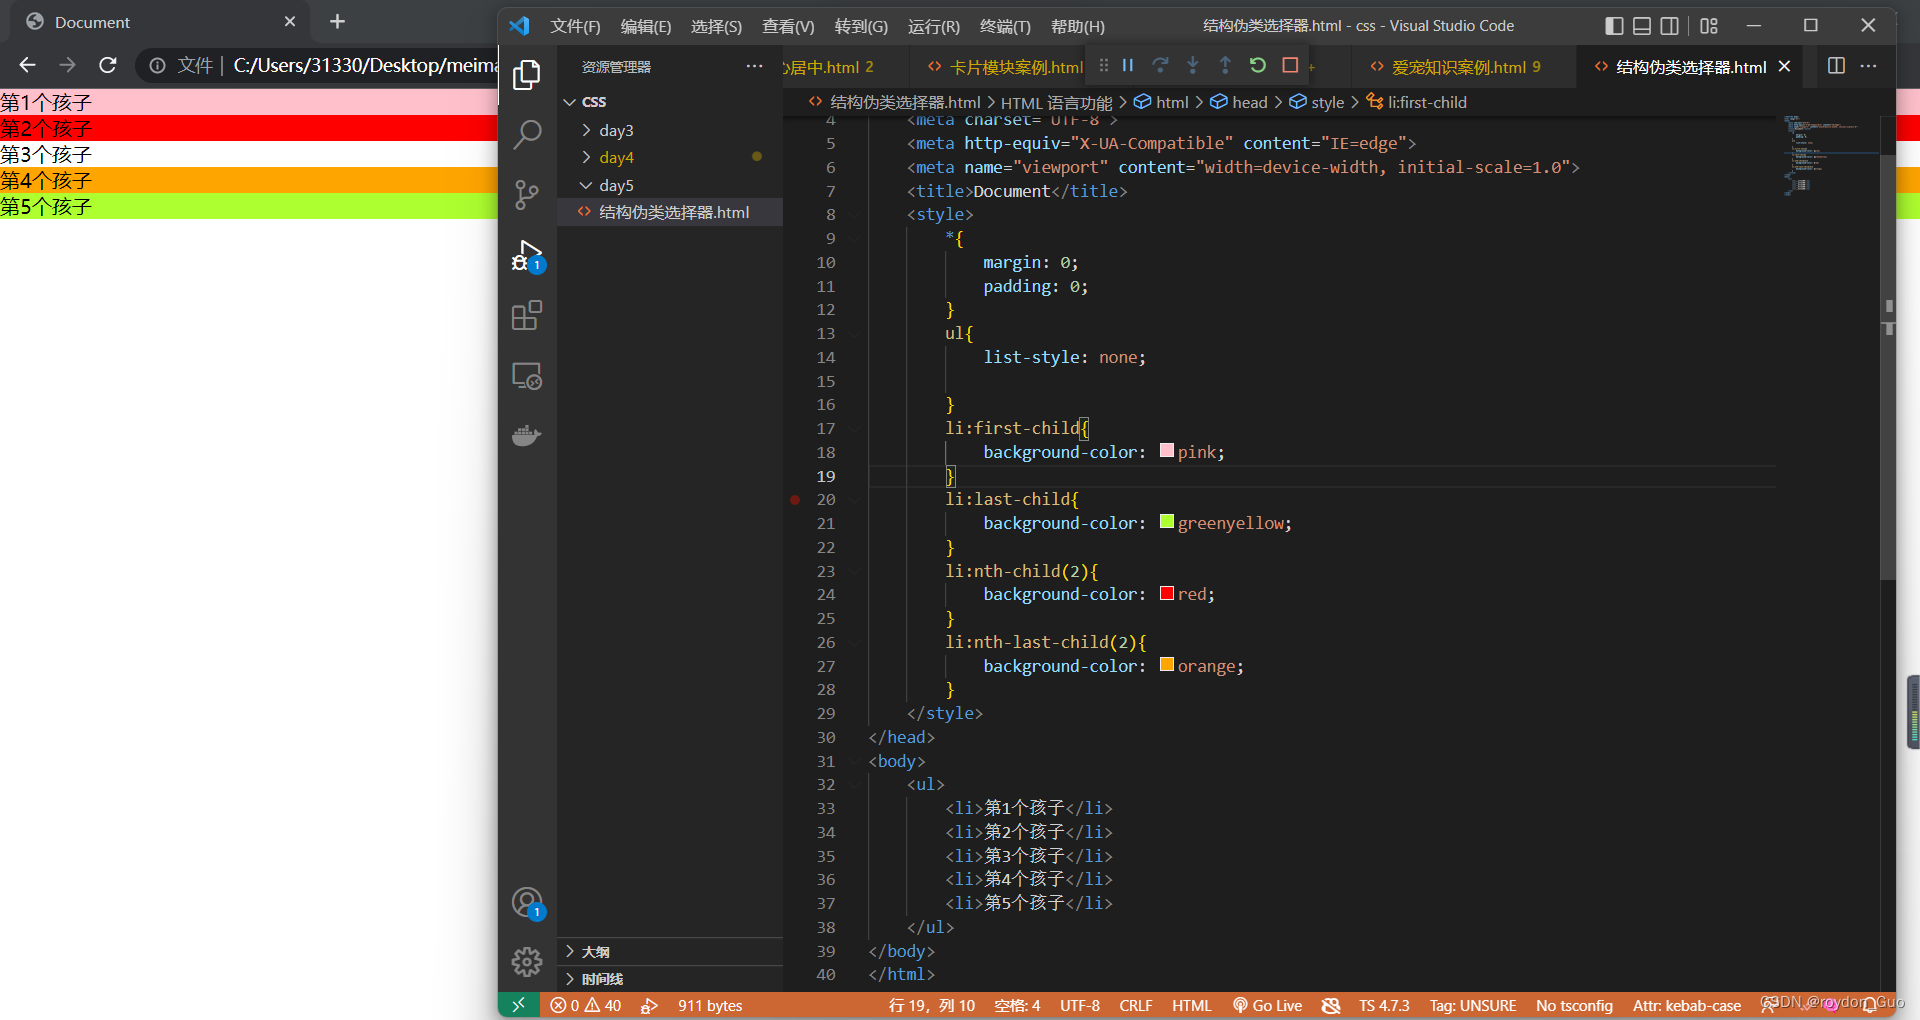
Task: Open Run and Debug view
Action: tap(527, 256)
